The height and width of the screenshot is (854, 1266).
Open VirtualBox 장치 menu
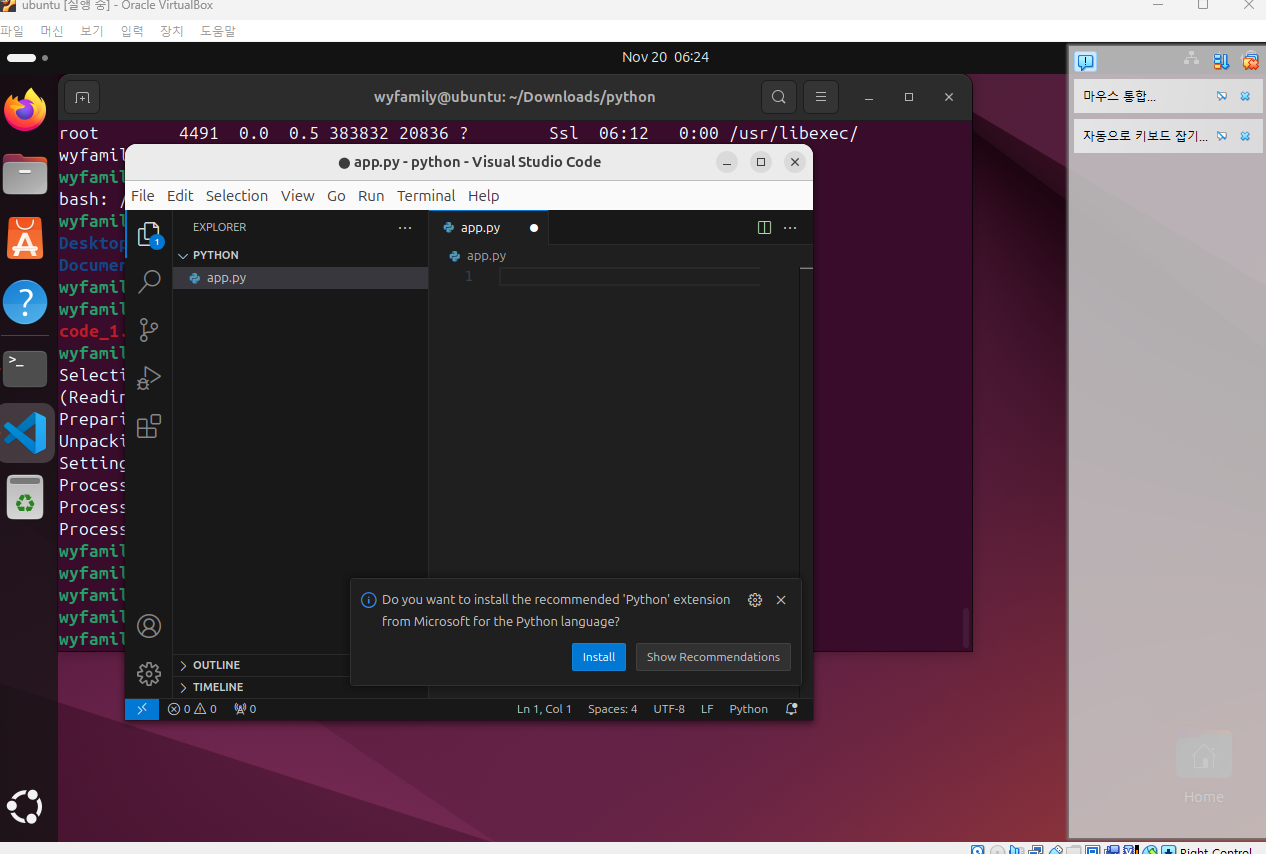point(171,31)
